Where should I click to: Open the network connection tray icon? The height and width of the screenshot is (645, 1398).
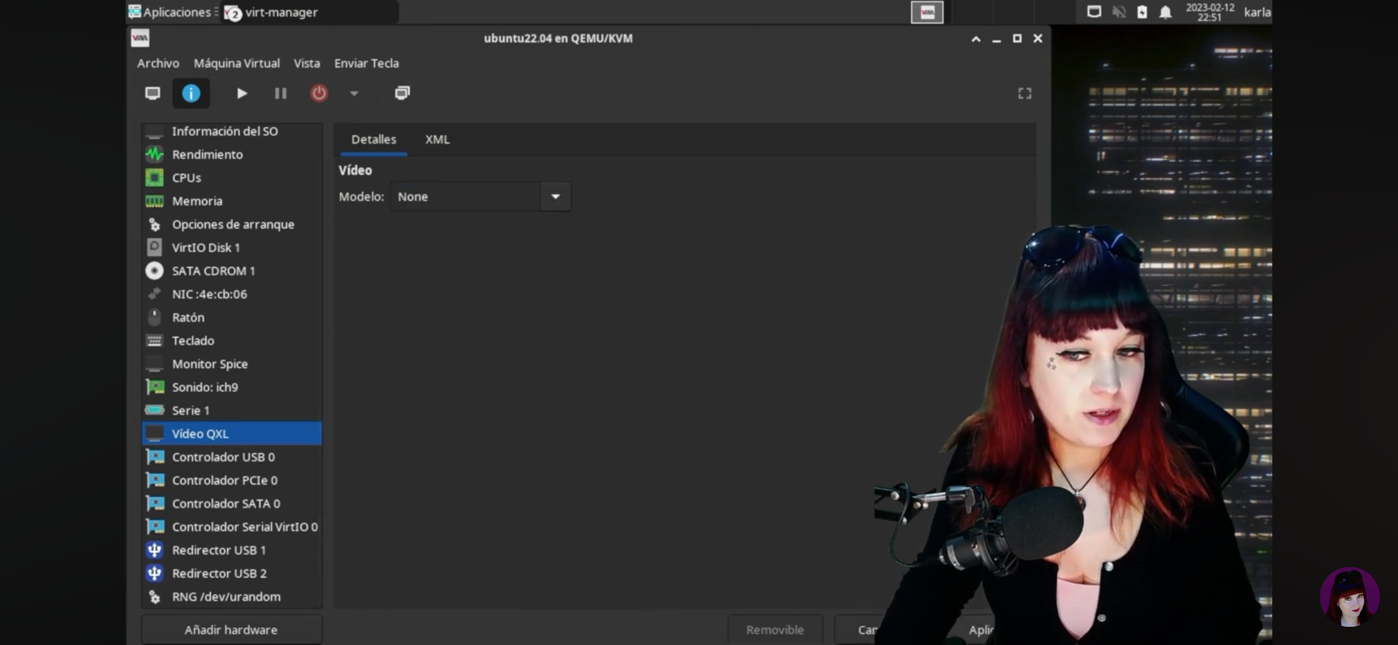(1094, 12)
